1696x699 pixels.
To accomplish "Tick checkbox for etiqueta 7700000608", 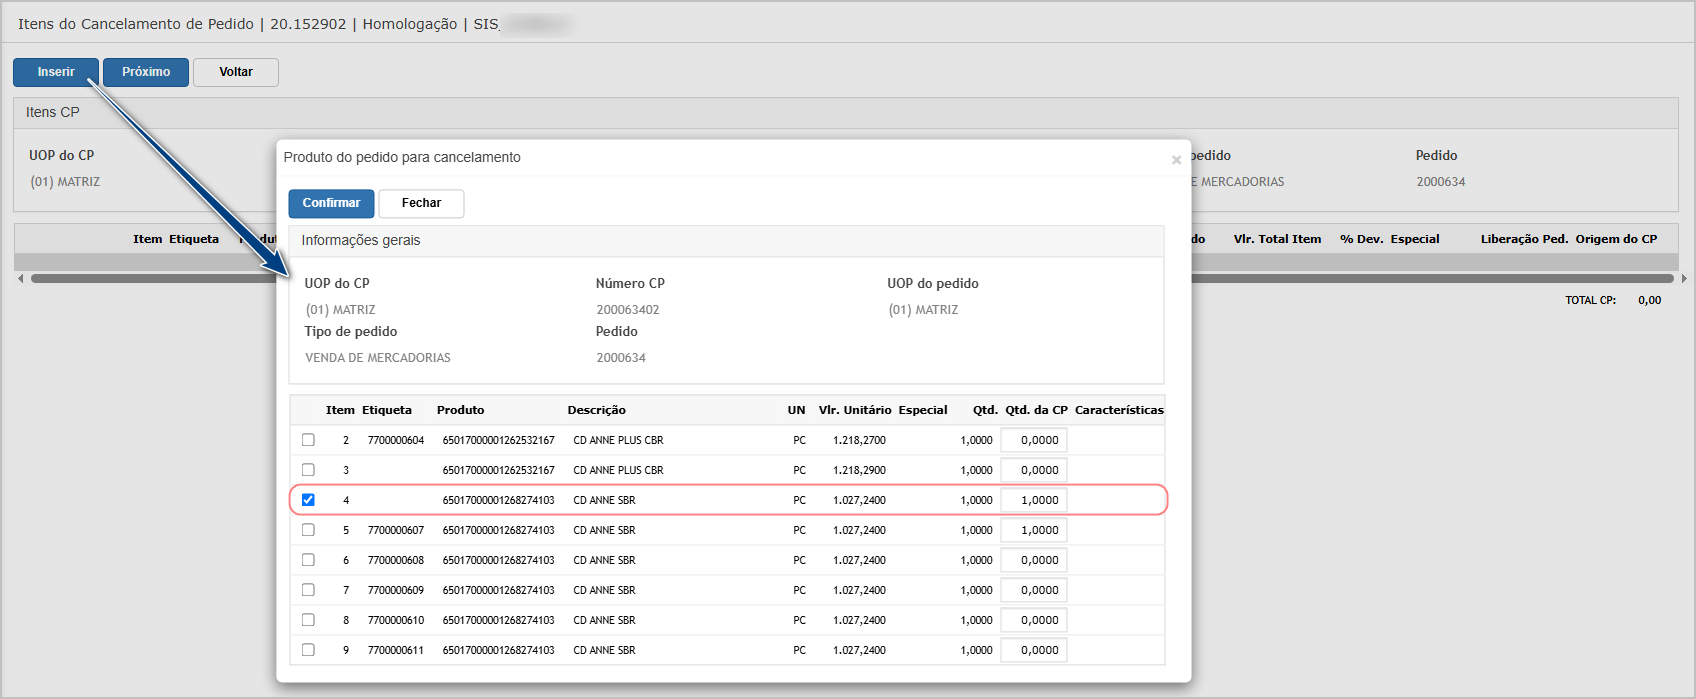I will click(x=308, y=560).
